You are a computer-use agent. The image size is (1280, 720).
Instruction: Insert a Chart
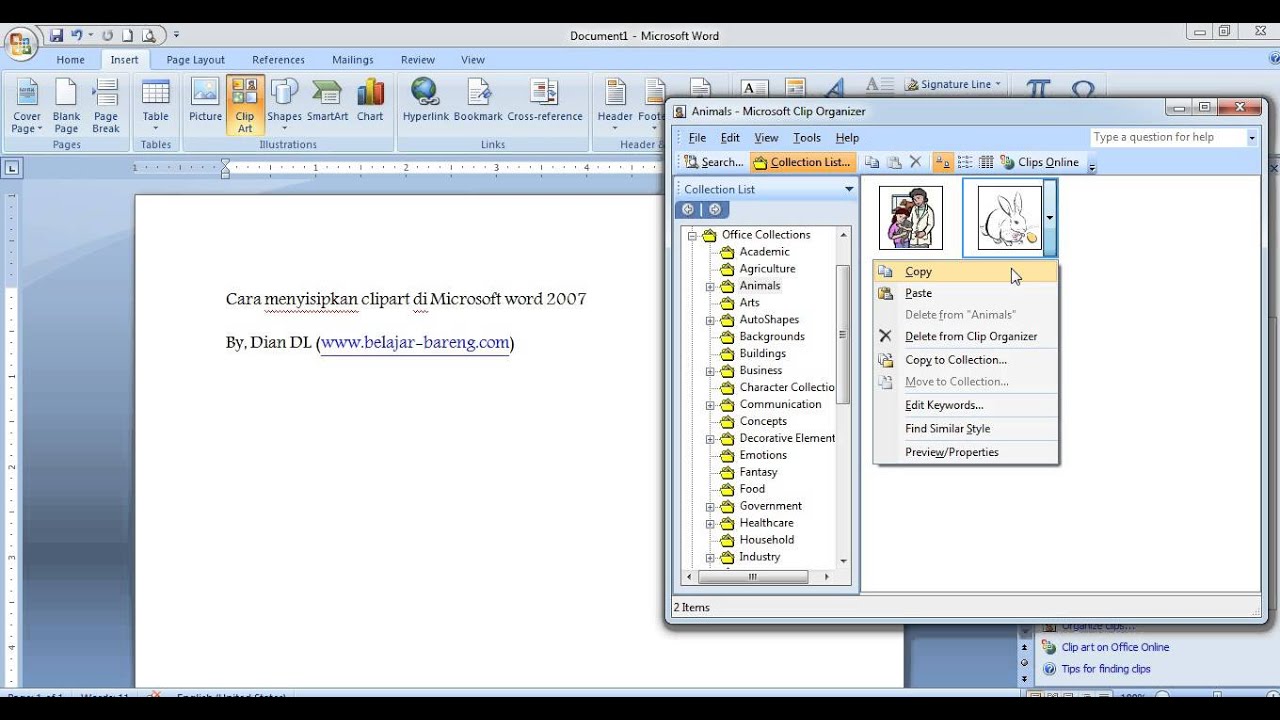pos(370,100)
